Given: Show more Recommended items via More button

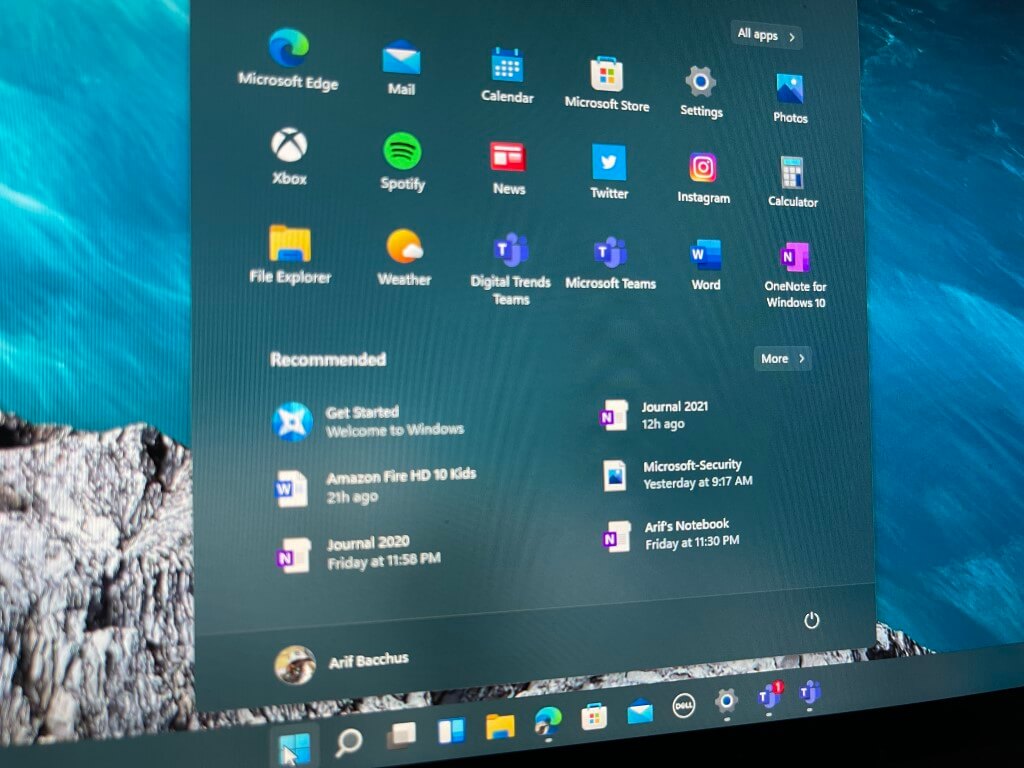Looking at the screenshot, I should pyautogui.click(x=781, y=358).
